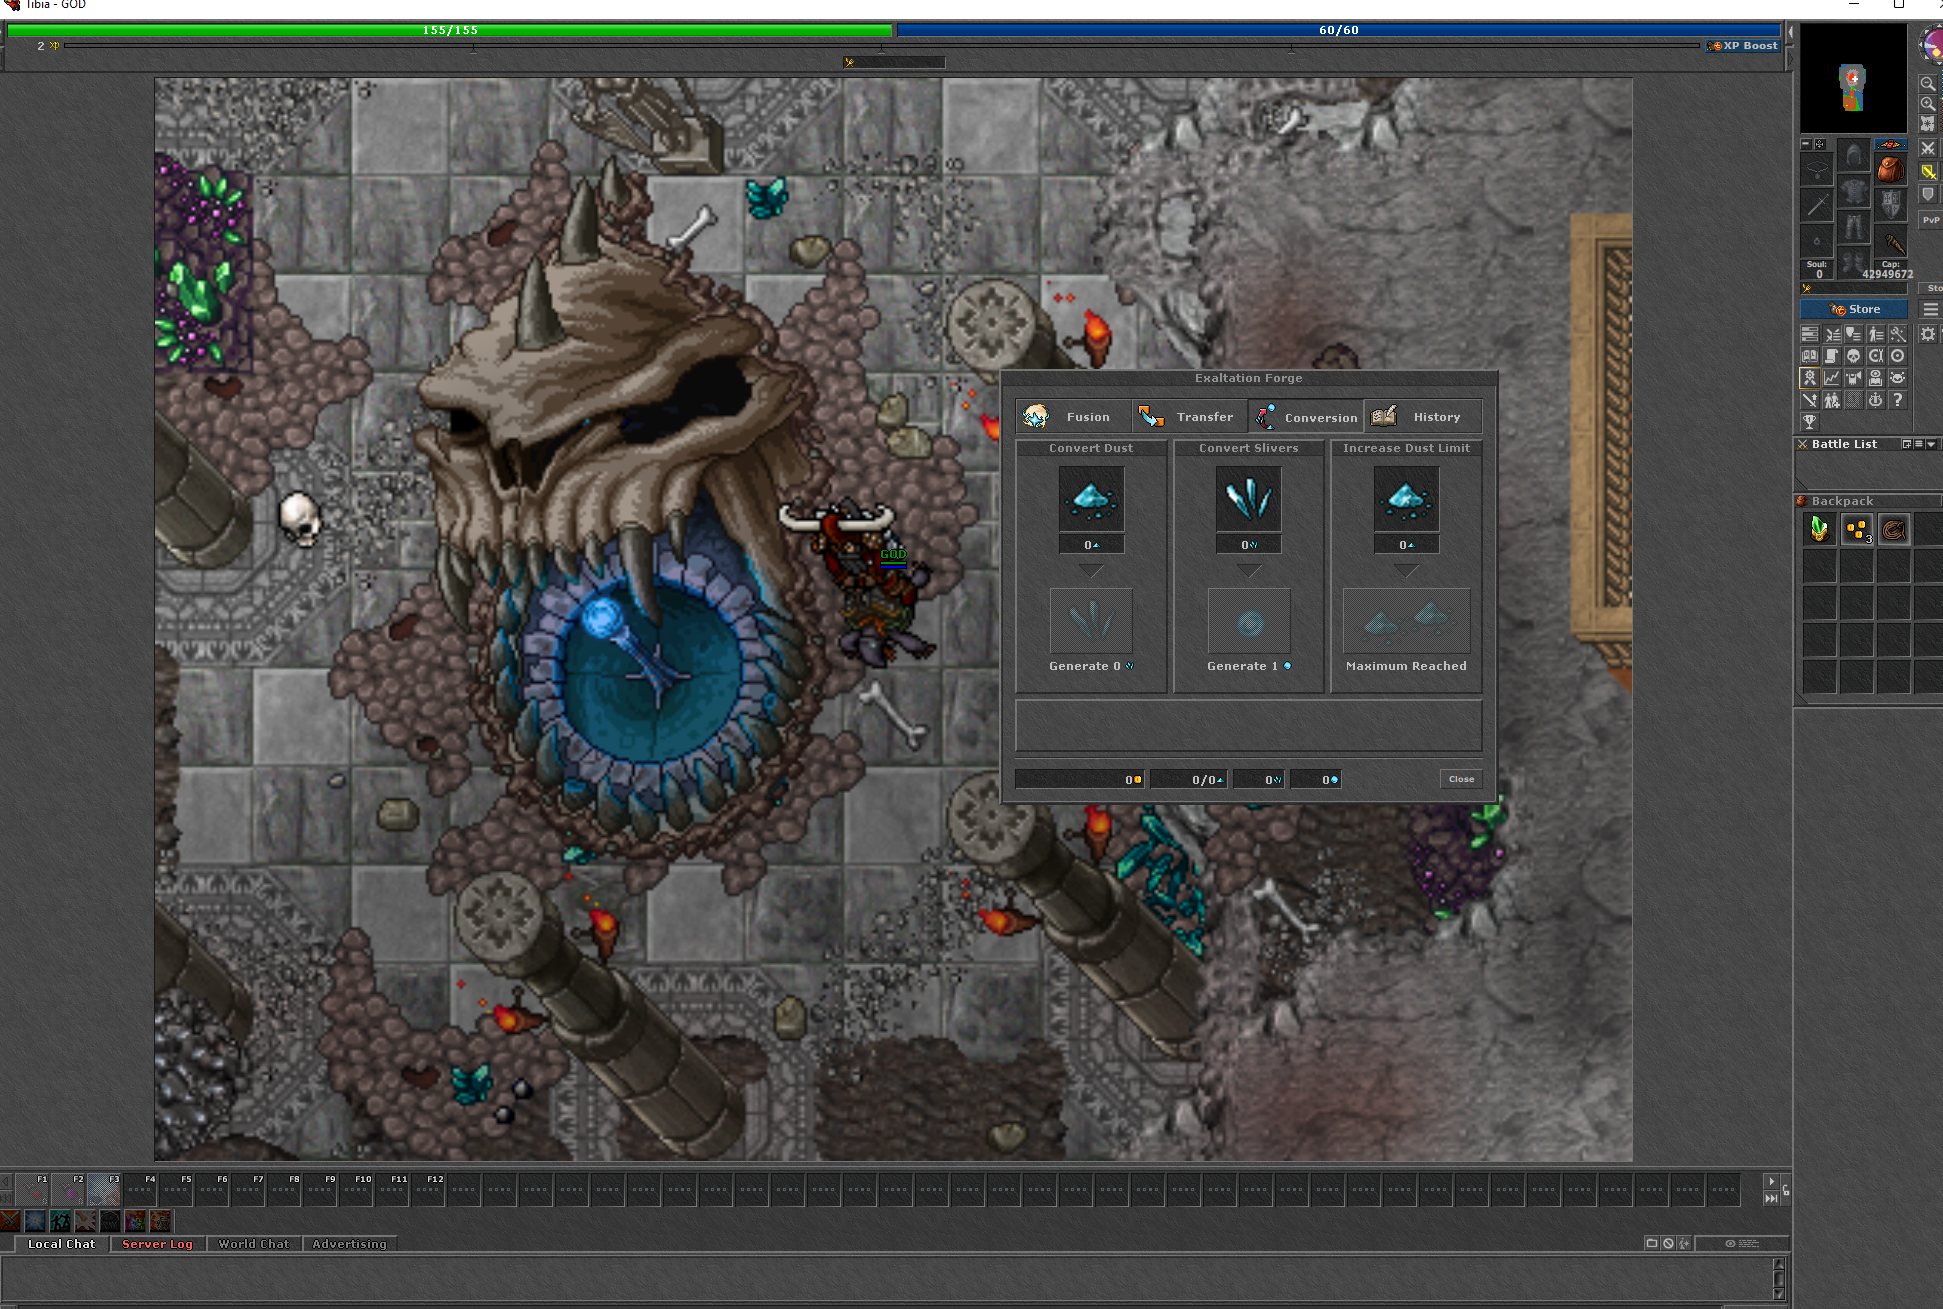Click the F1 action bar slot
1943x1309 pixels.
pos(32,1190)
